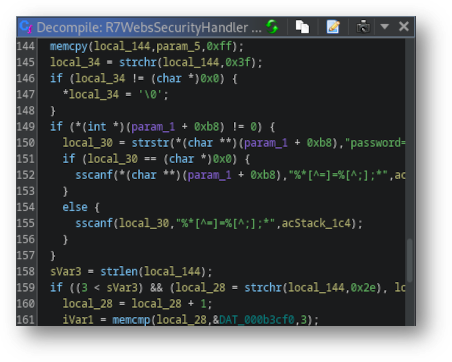Click memcmp on line 161
This screenshot has height=362, width=452.
(131, 320)
